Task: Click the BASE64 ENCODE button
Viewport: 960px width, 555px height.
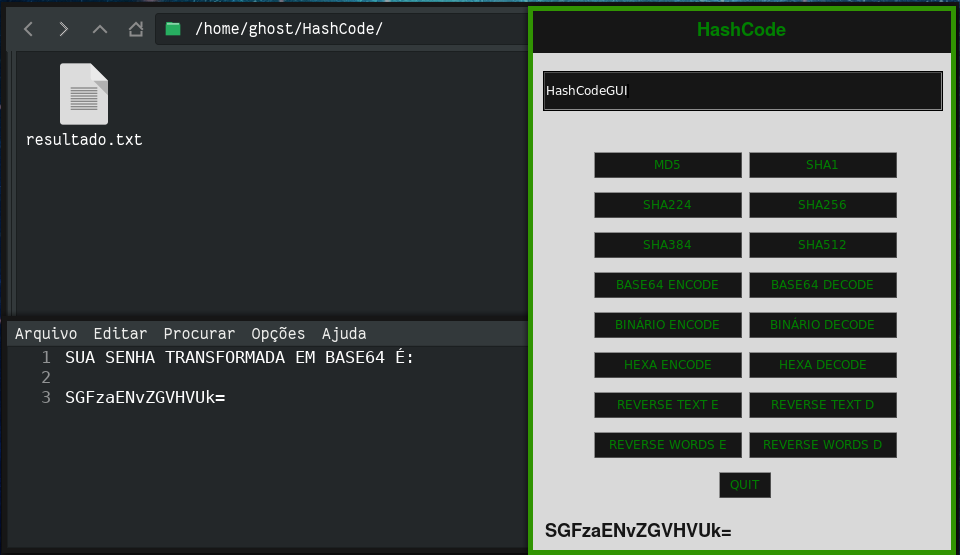Action: (x=667, y=285)
